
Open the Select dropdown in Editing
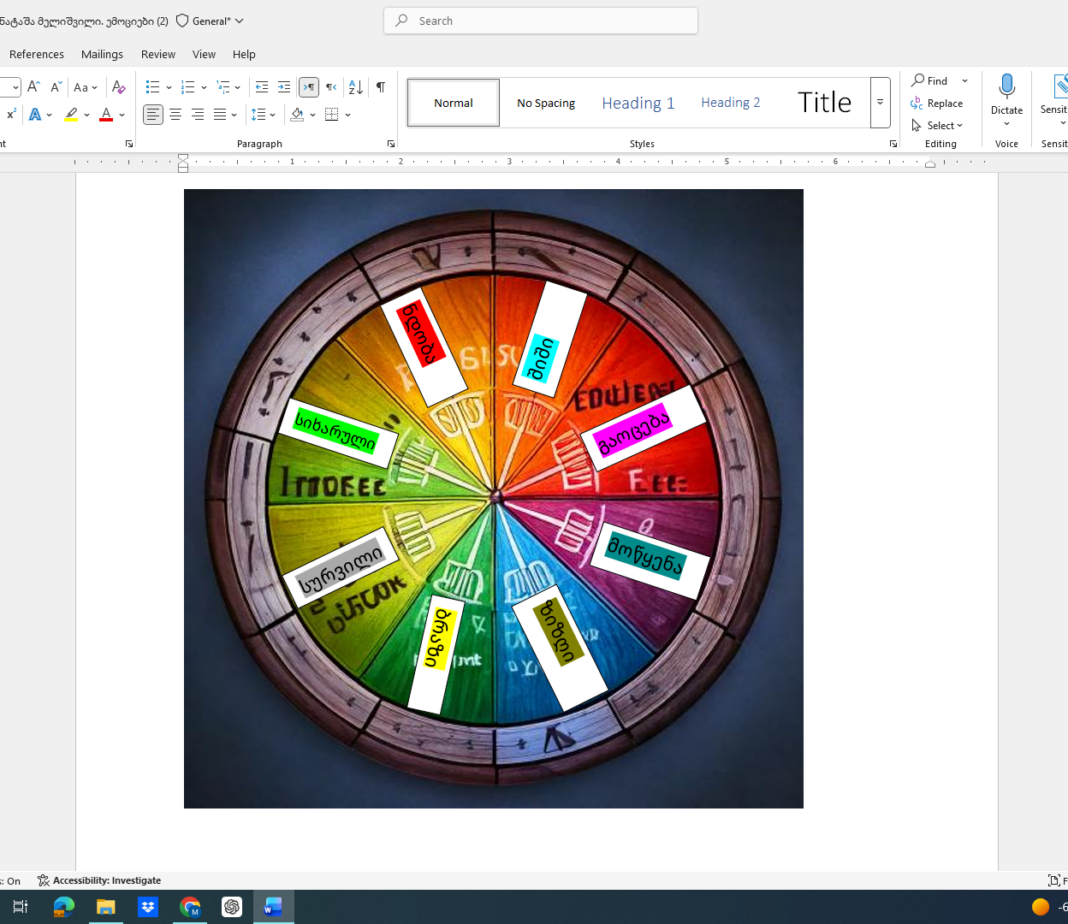937,125
